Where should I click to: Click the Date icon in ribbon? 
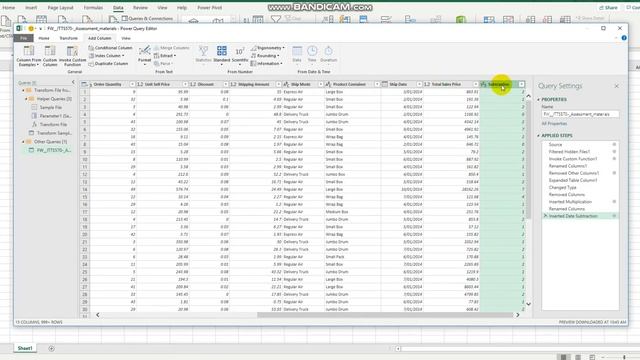click(x=297, y=51)
